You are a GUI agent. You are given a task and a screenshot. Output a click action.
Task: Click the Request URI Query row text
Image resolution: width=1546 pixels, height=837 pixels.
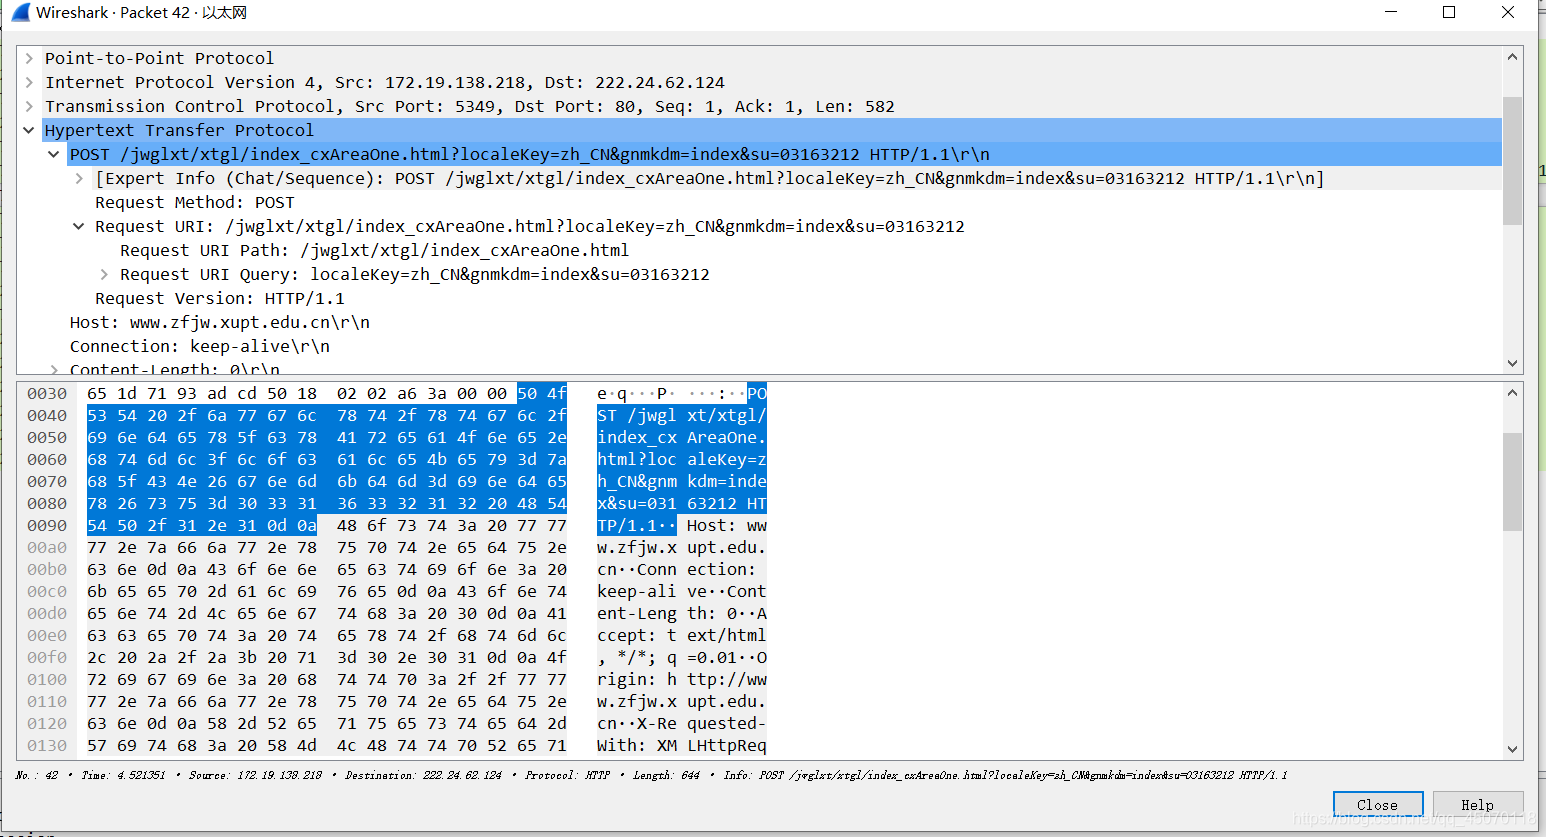415,274
